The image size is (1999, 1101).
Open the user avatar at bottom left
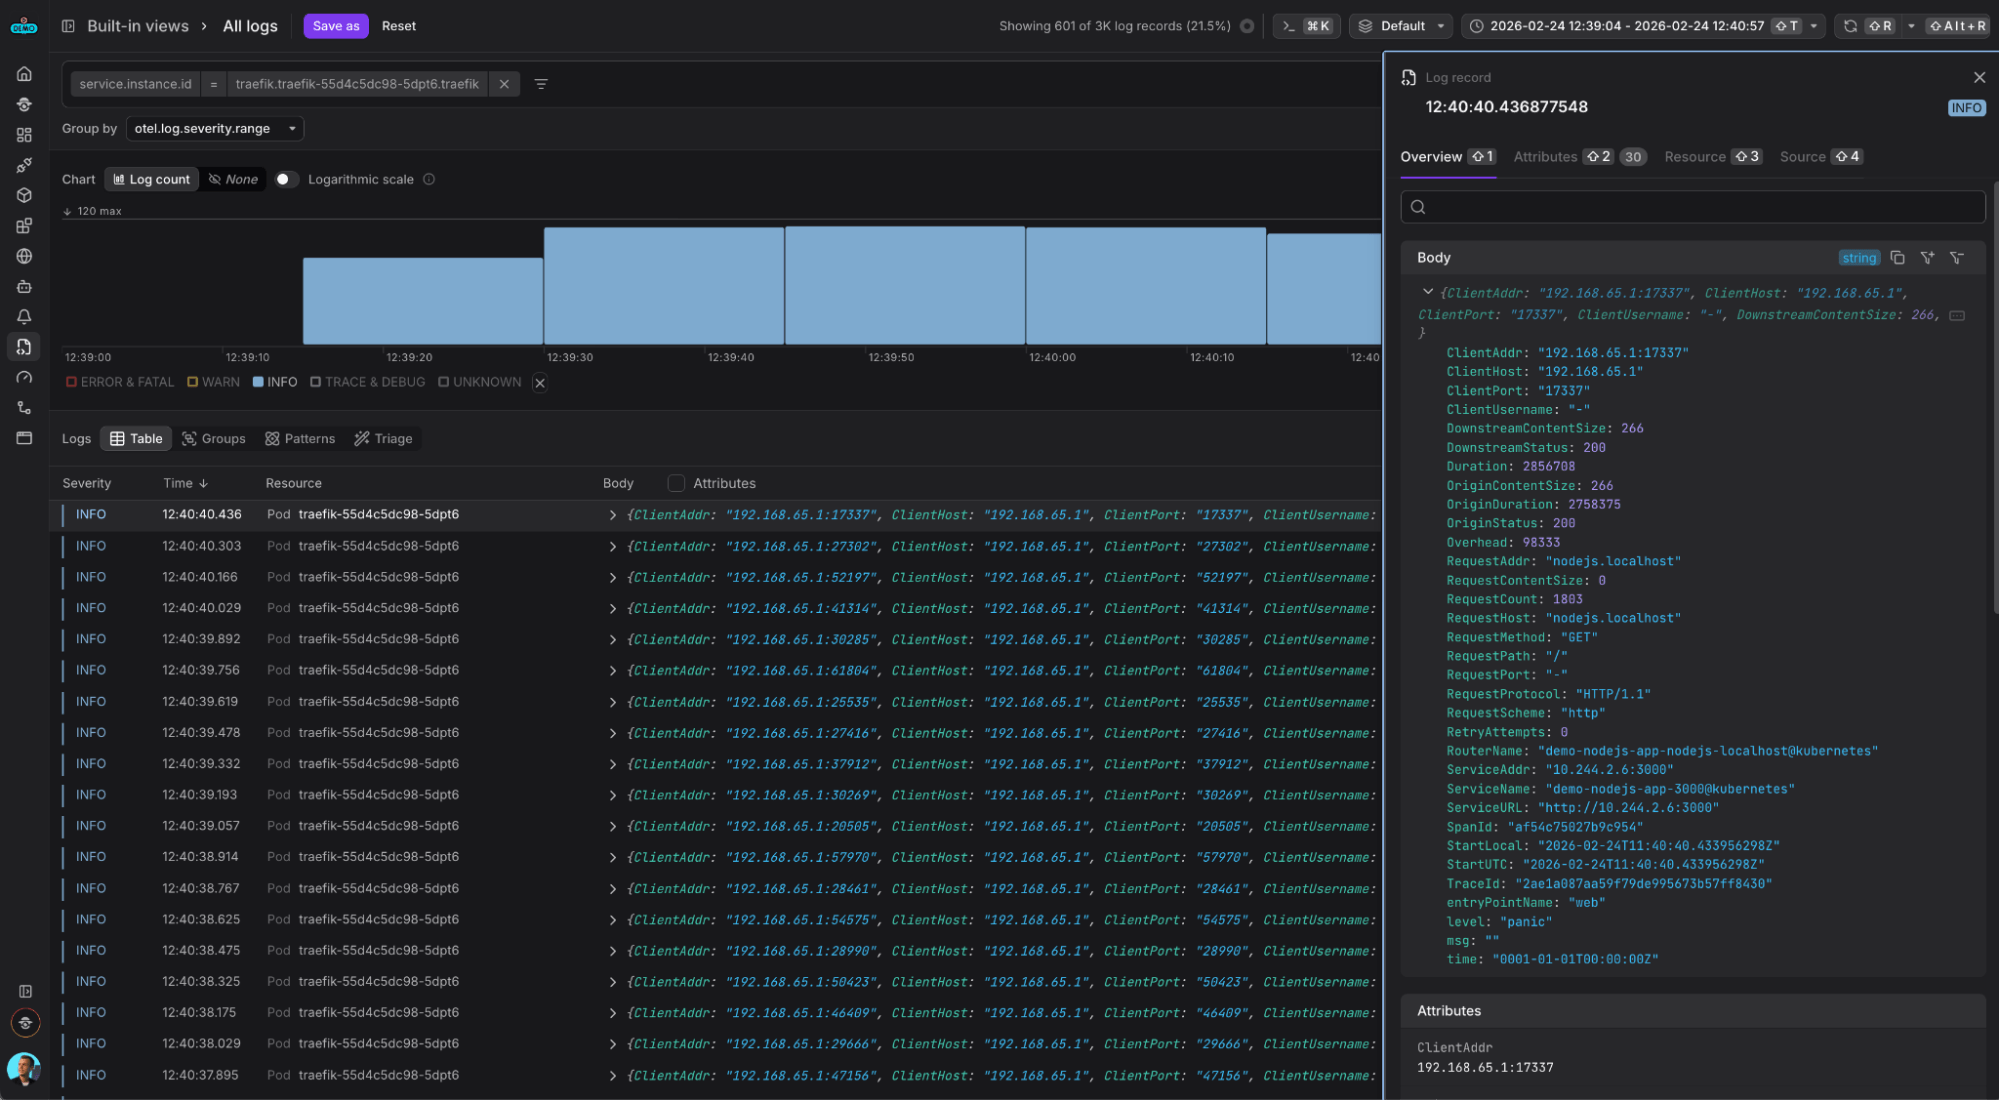pos(24,1068)
